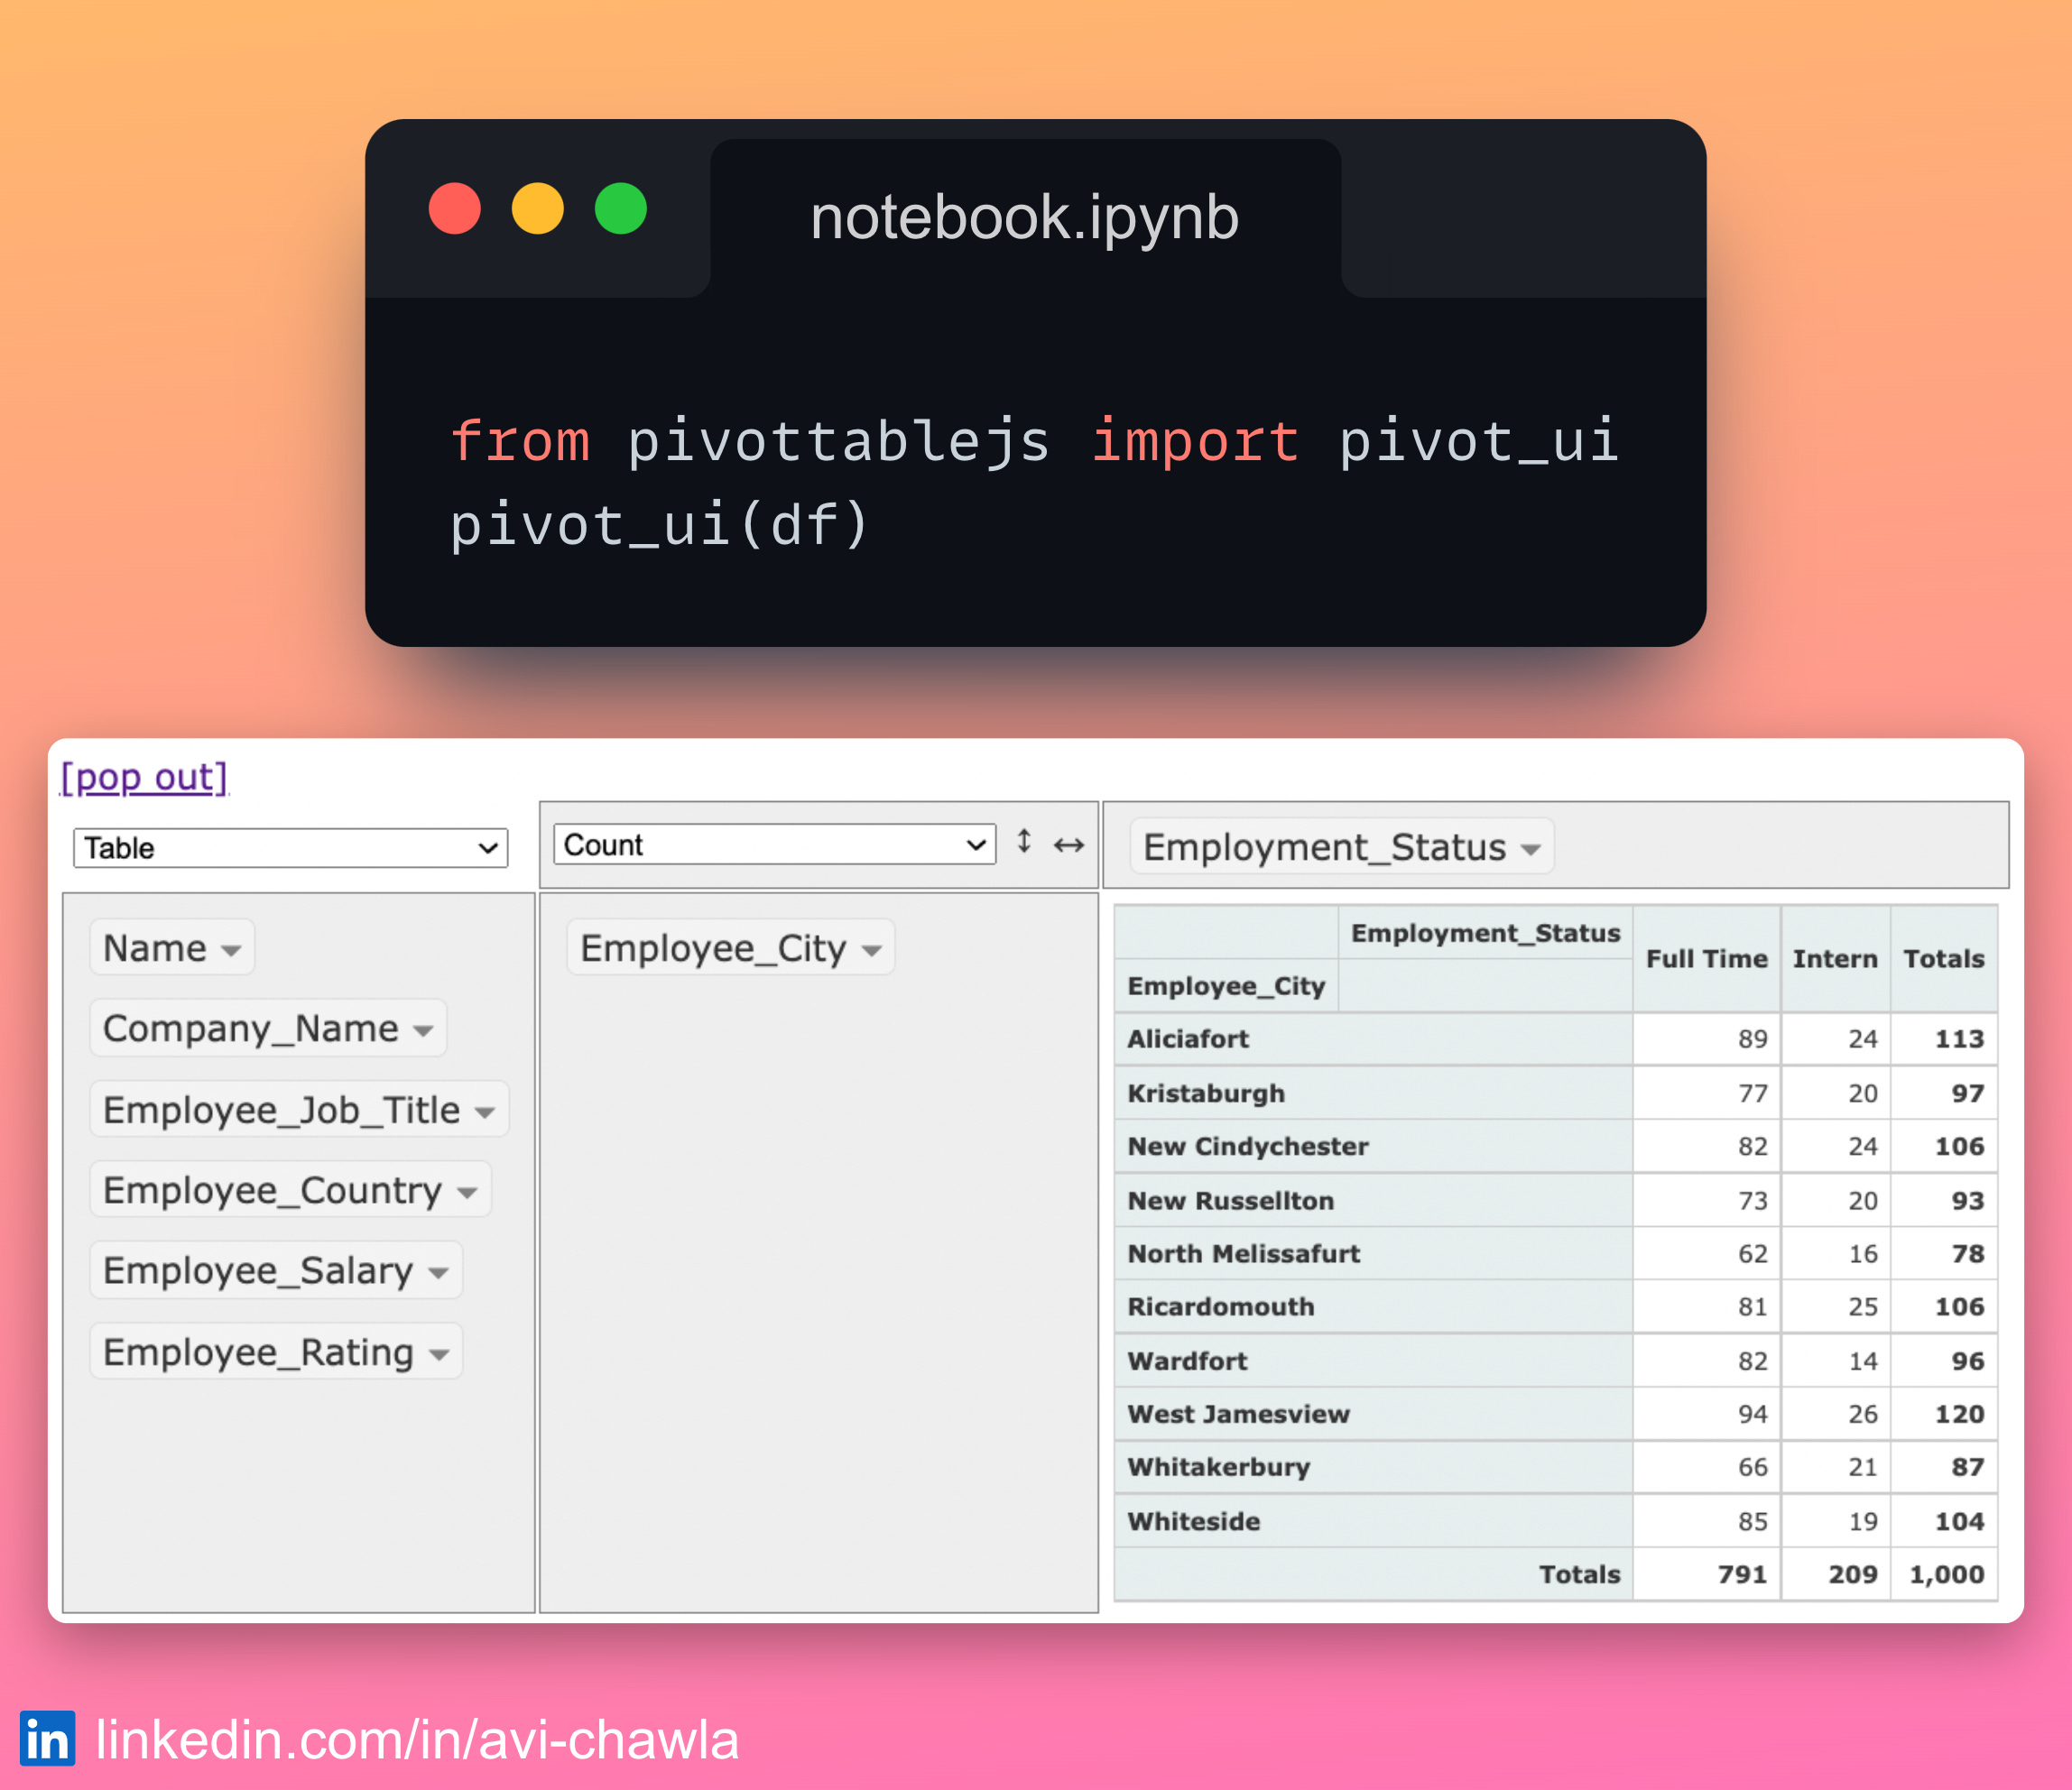Click the Full Time column header
The width and height of the screenshot is (2072, 1790).
point(1706,958)
